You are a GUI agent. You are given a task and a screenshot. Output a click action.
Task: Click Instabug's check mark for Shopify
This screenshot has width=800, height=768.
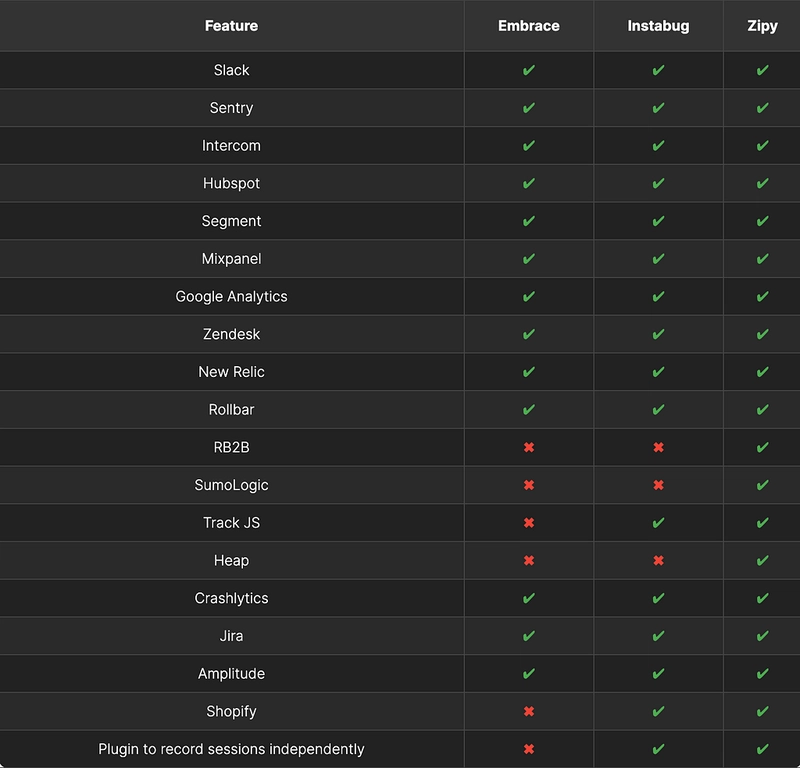coord(658,711)
